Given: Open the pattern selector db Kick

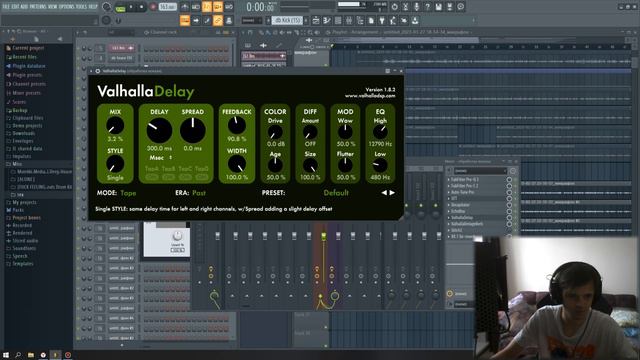Looking at the screenshot, I should (x=287, y=20).
